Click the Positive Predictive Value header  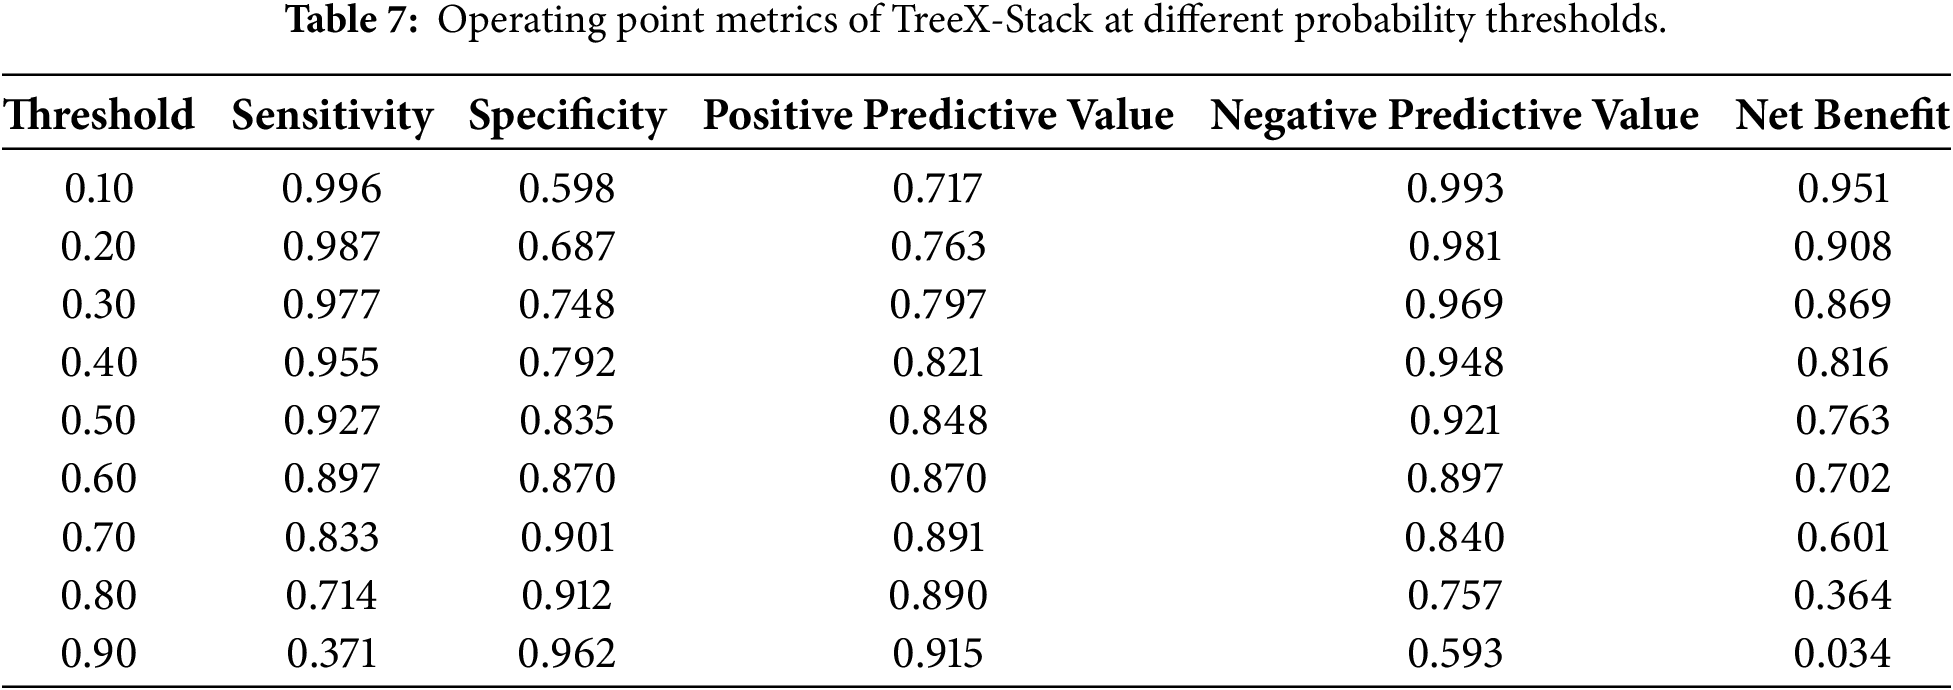tap(938, 116)
